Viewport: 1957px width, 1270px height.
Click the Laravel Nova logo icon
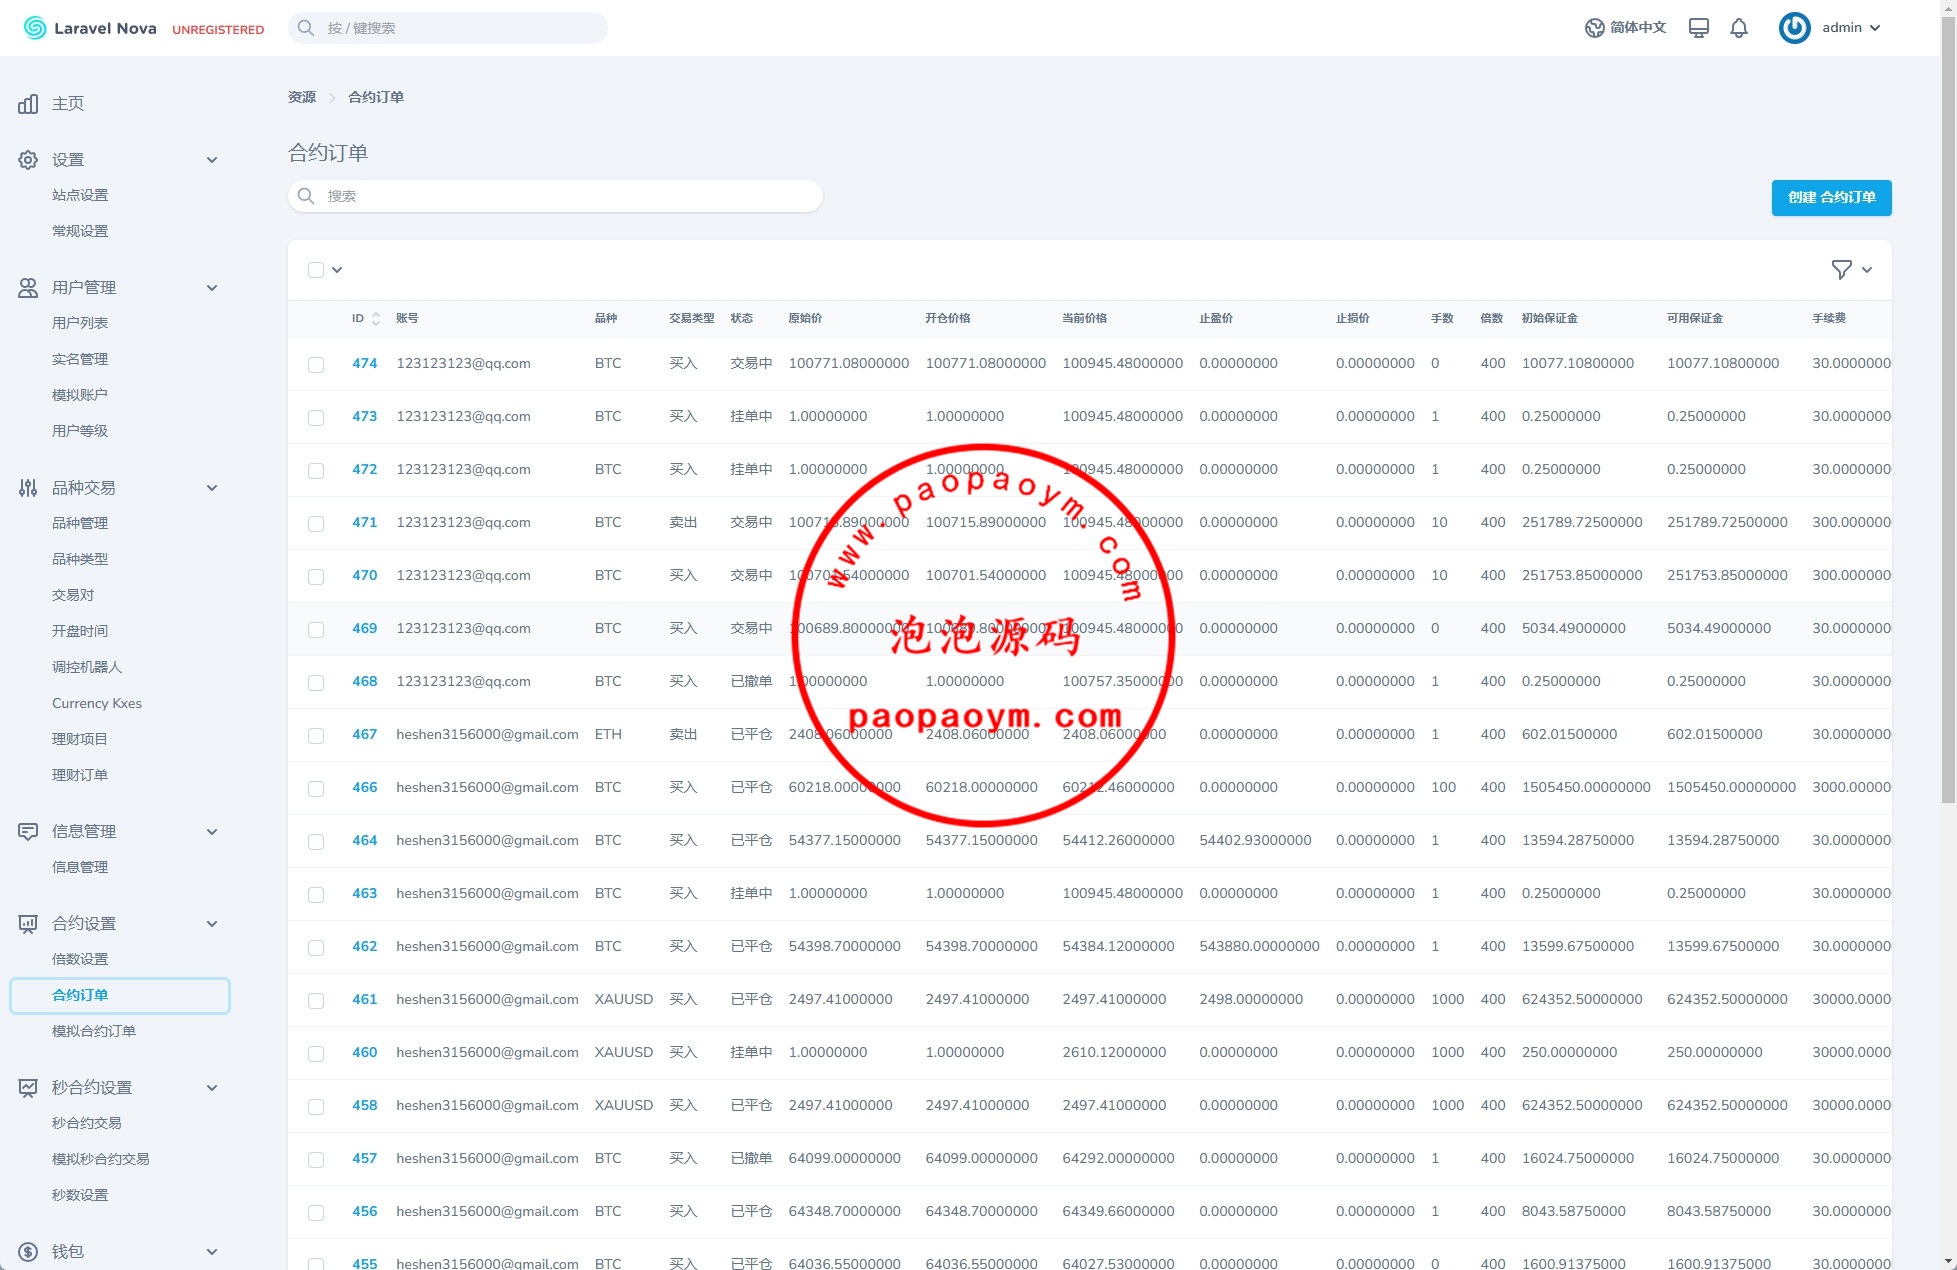pos(35,28)
